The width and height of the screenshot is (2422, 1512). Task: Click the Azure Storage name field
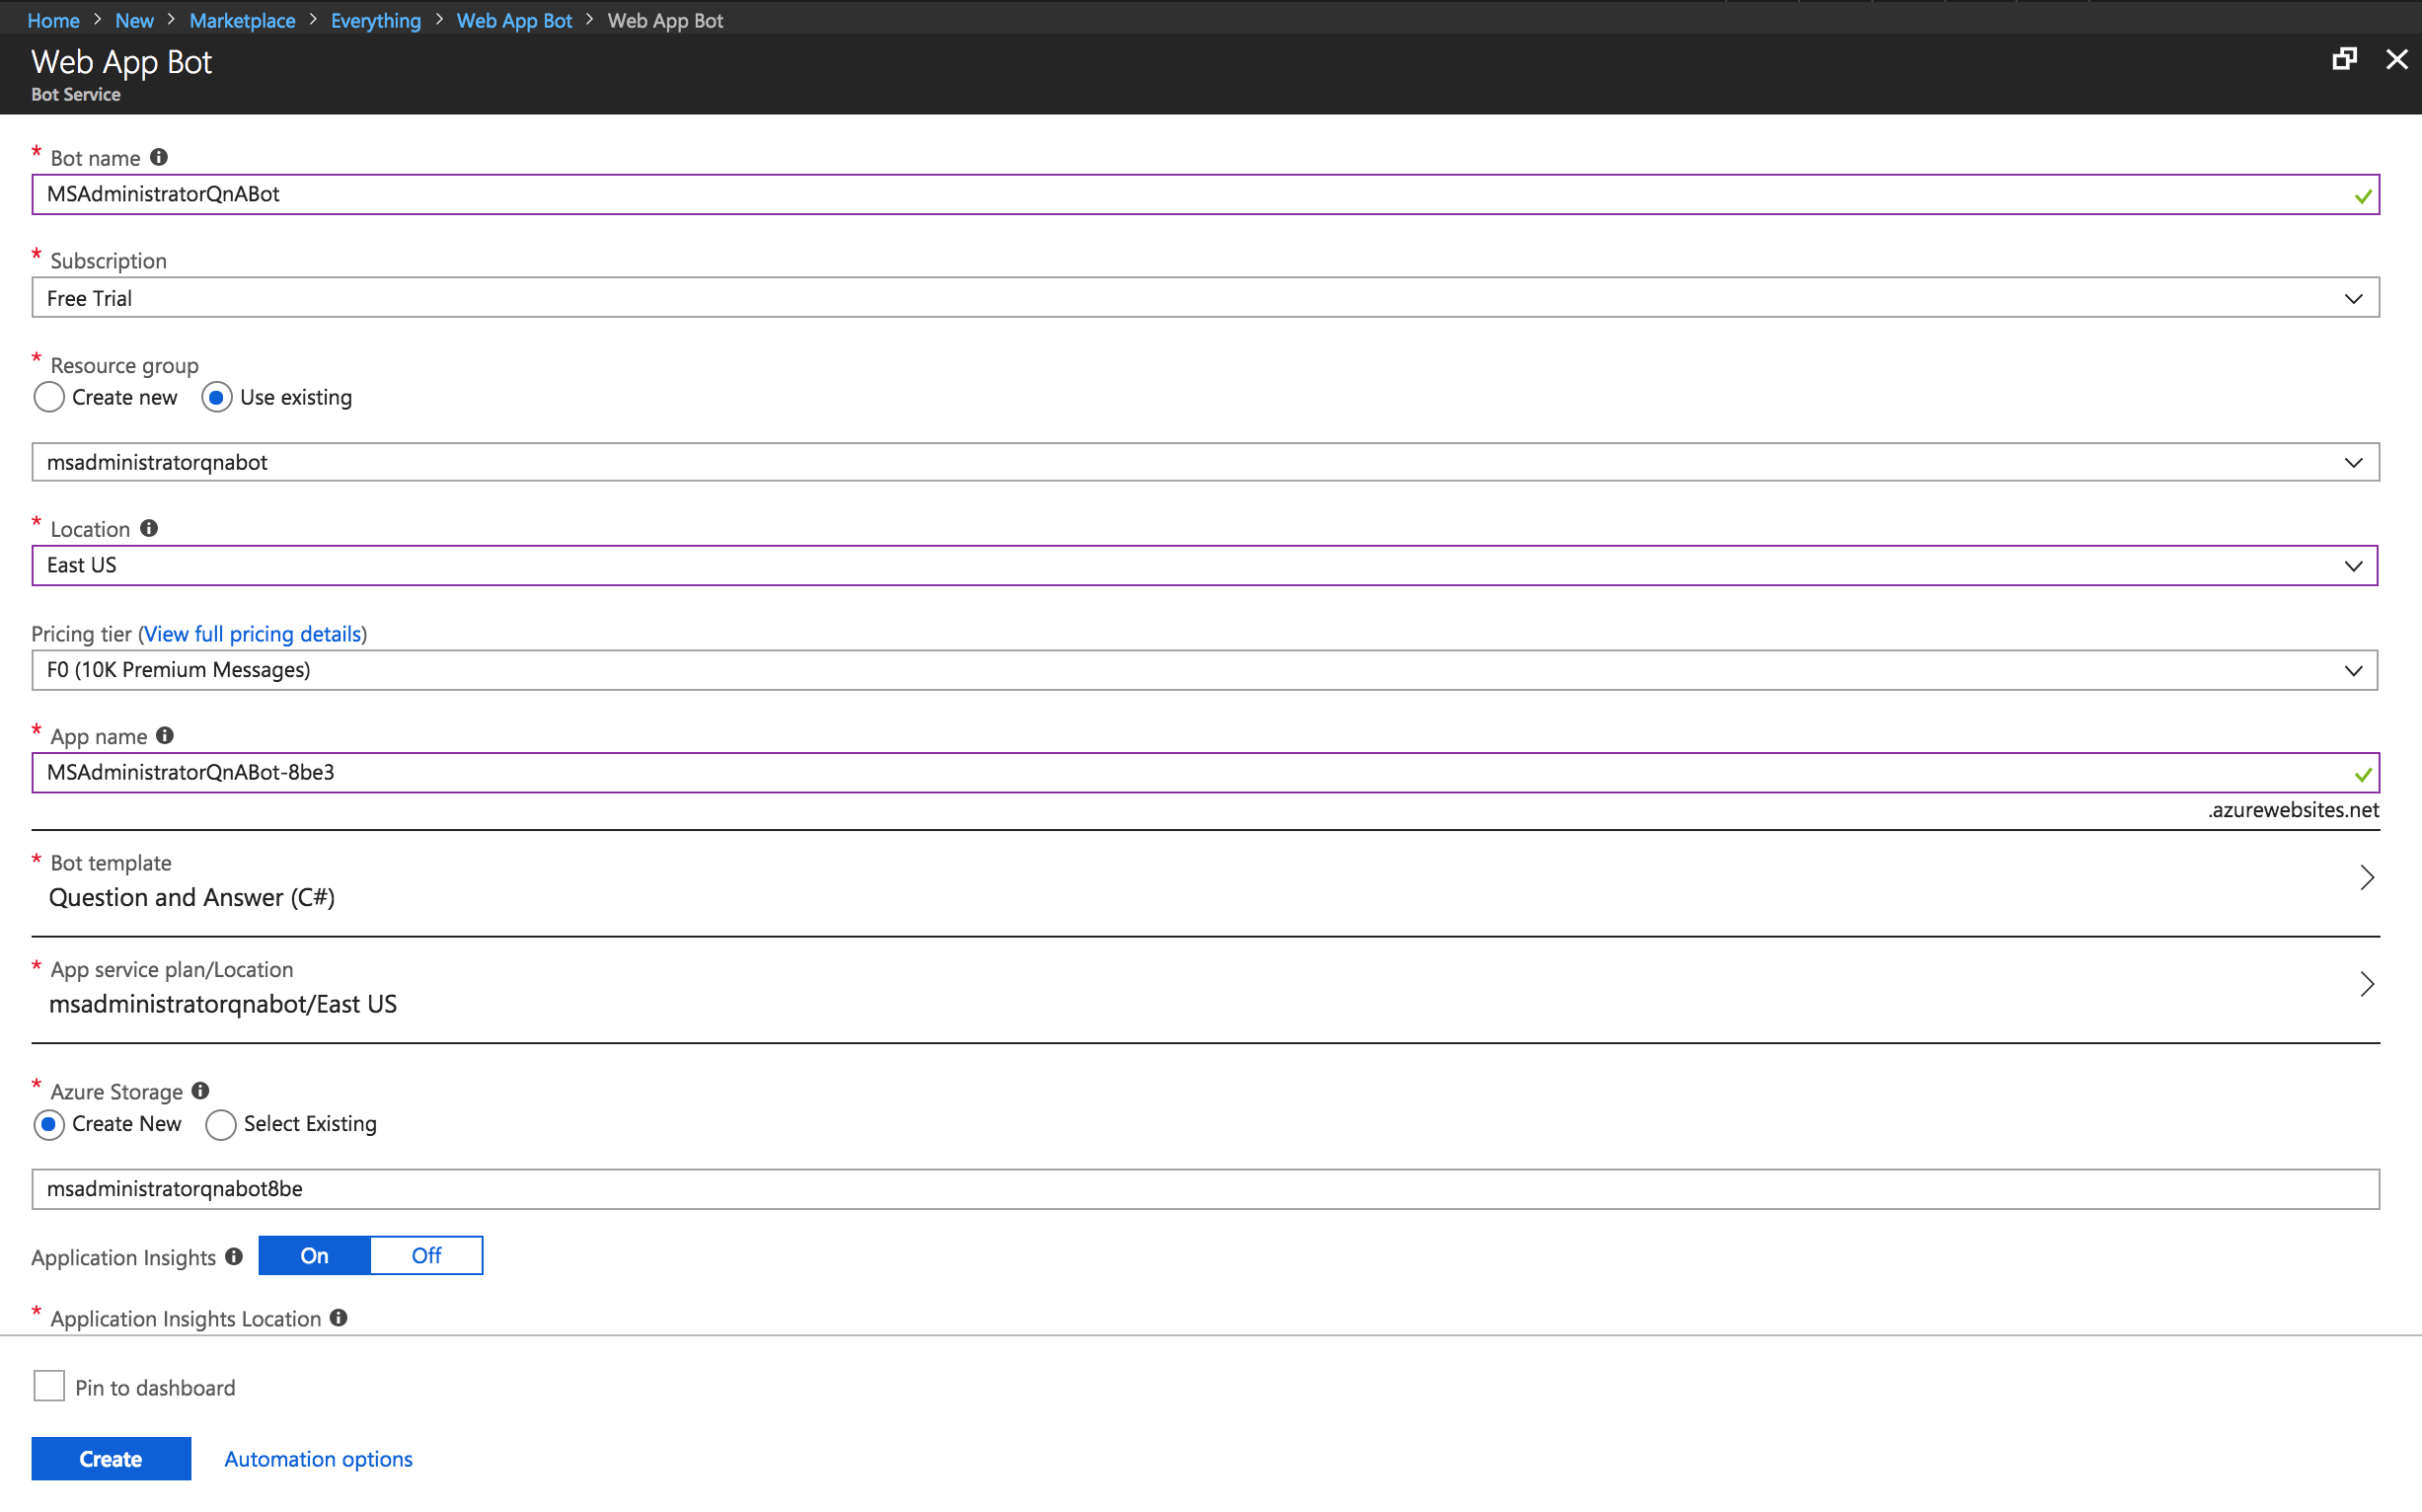[1205, 1188]
